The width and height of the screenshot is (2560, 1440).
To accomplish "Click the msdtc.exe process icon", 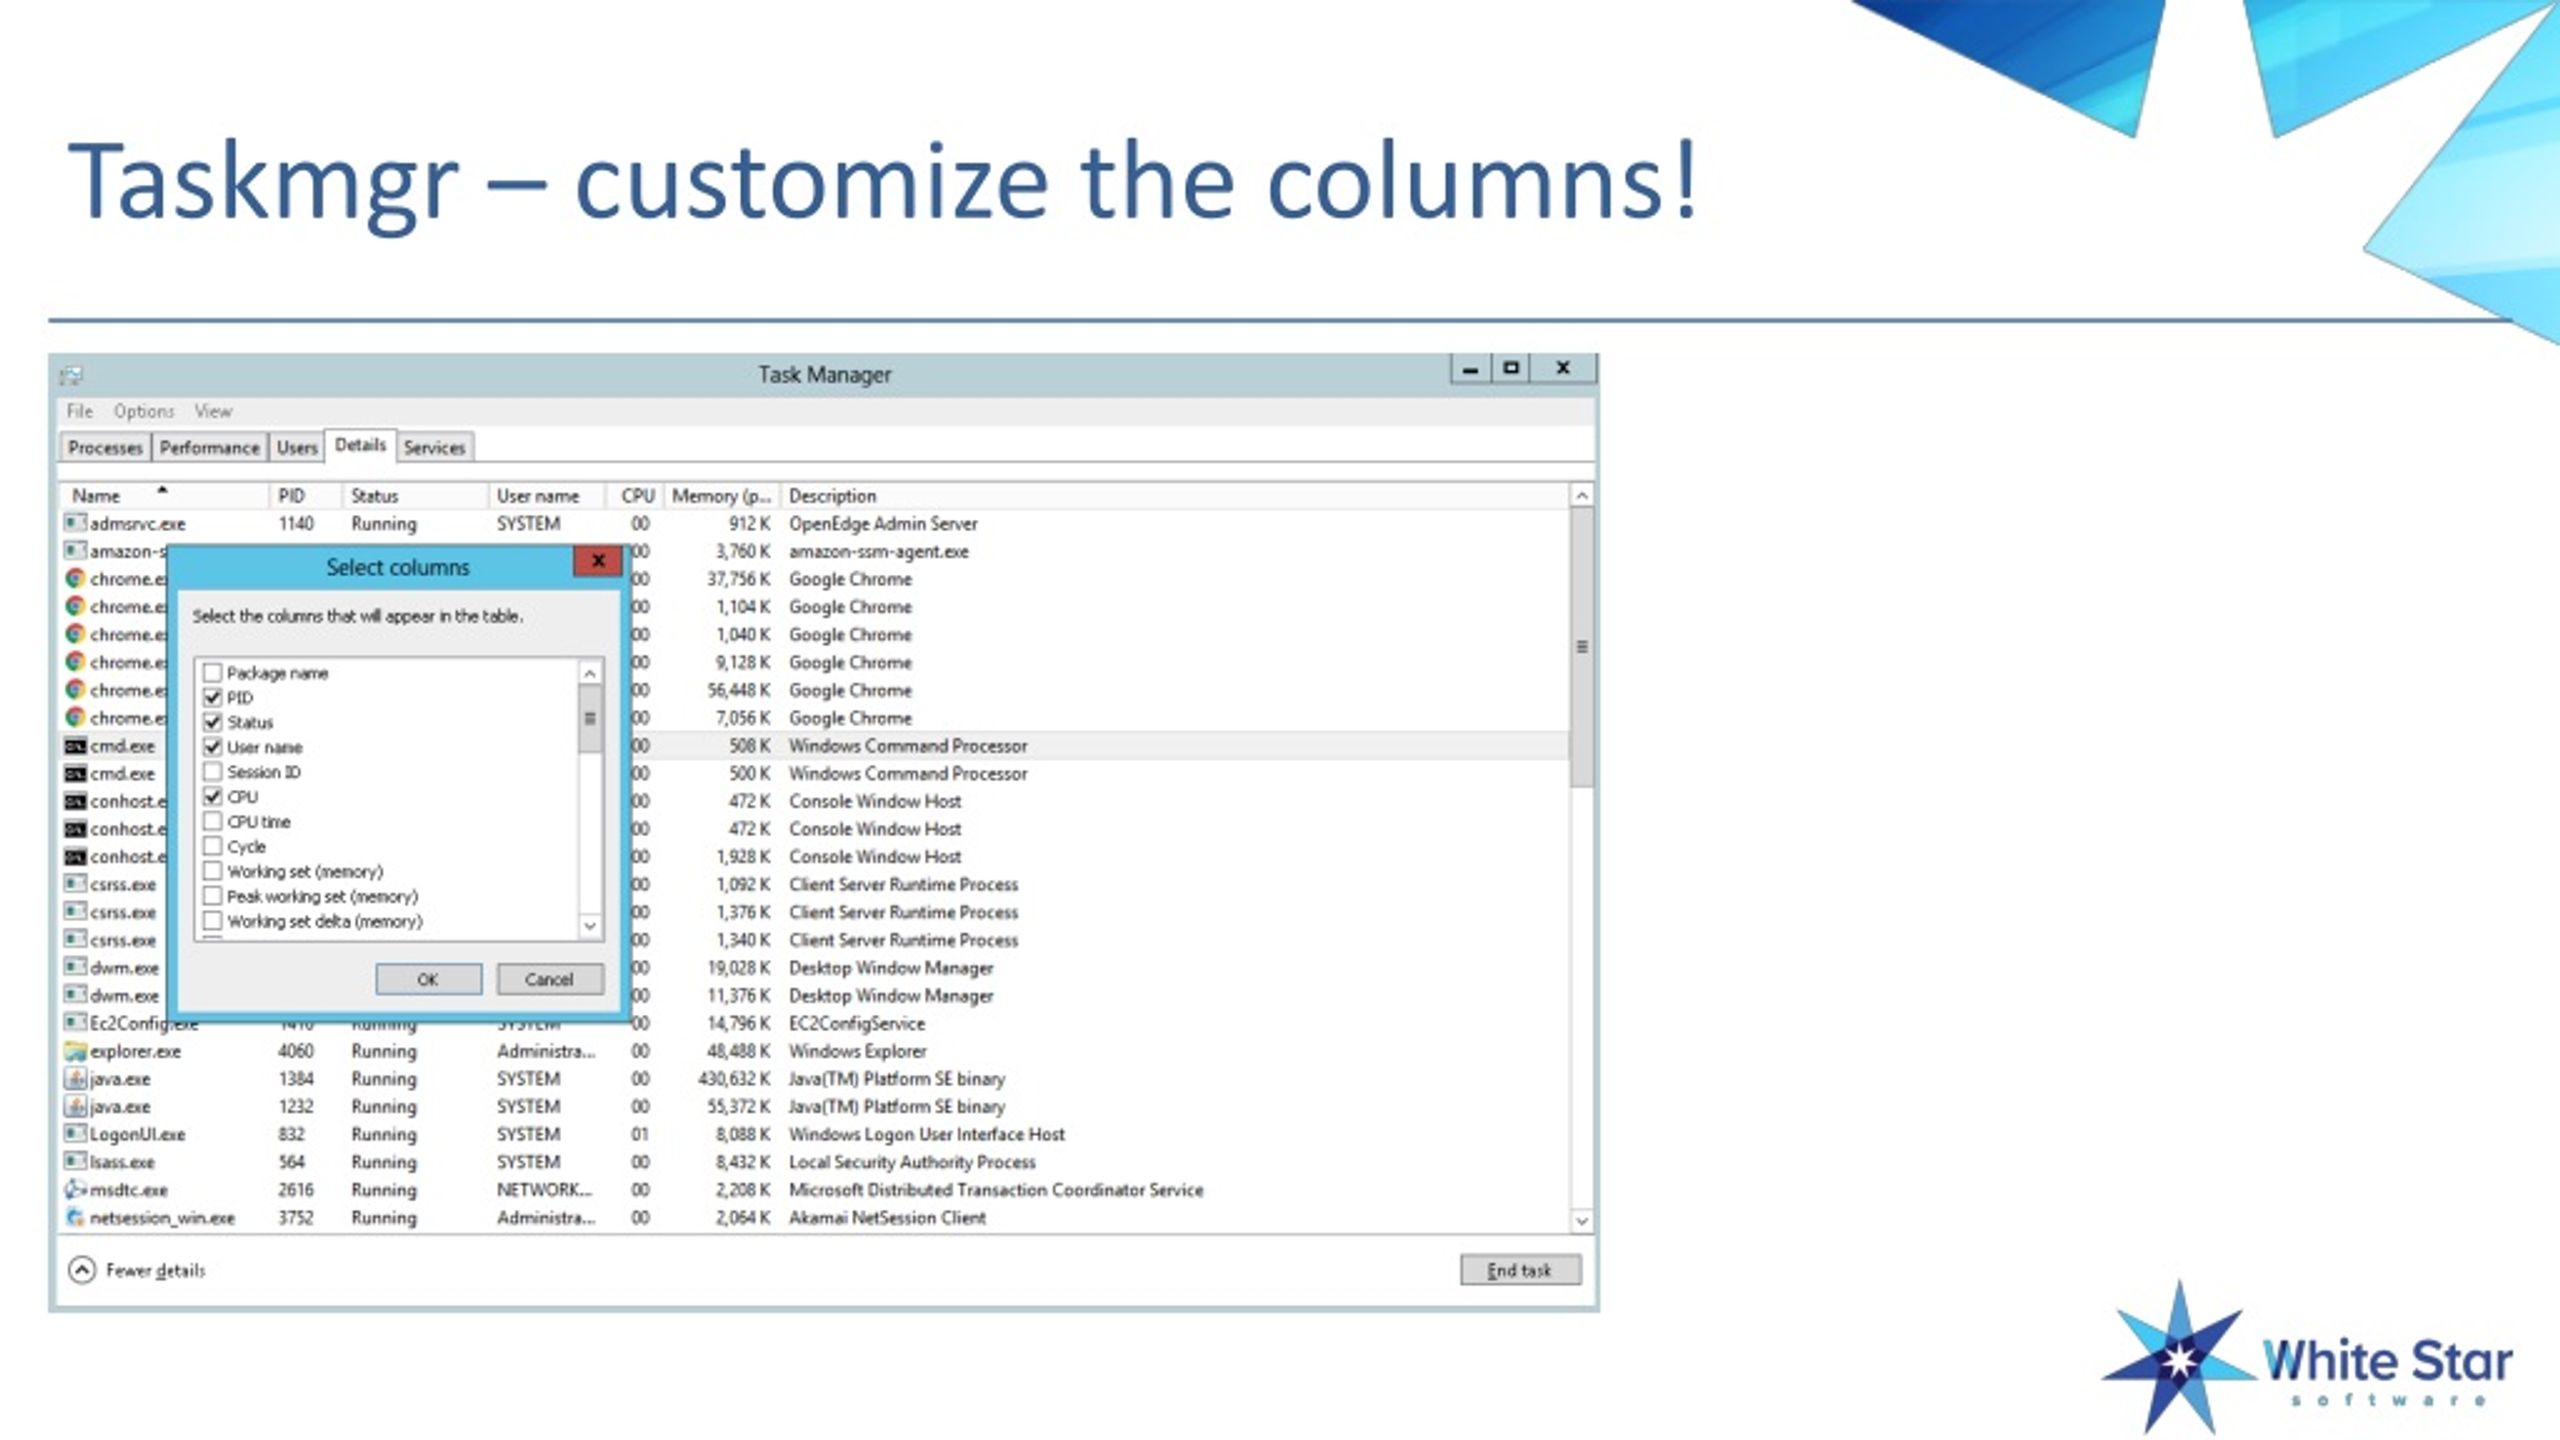I will (x=75, y=1190).
